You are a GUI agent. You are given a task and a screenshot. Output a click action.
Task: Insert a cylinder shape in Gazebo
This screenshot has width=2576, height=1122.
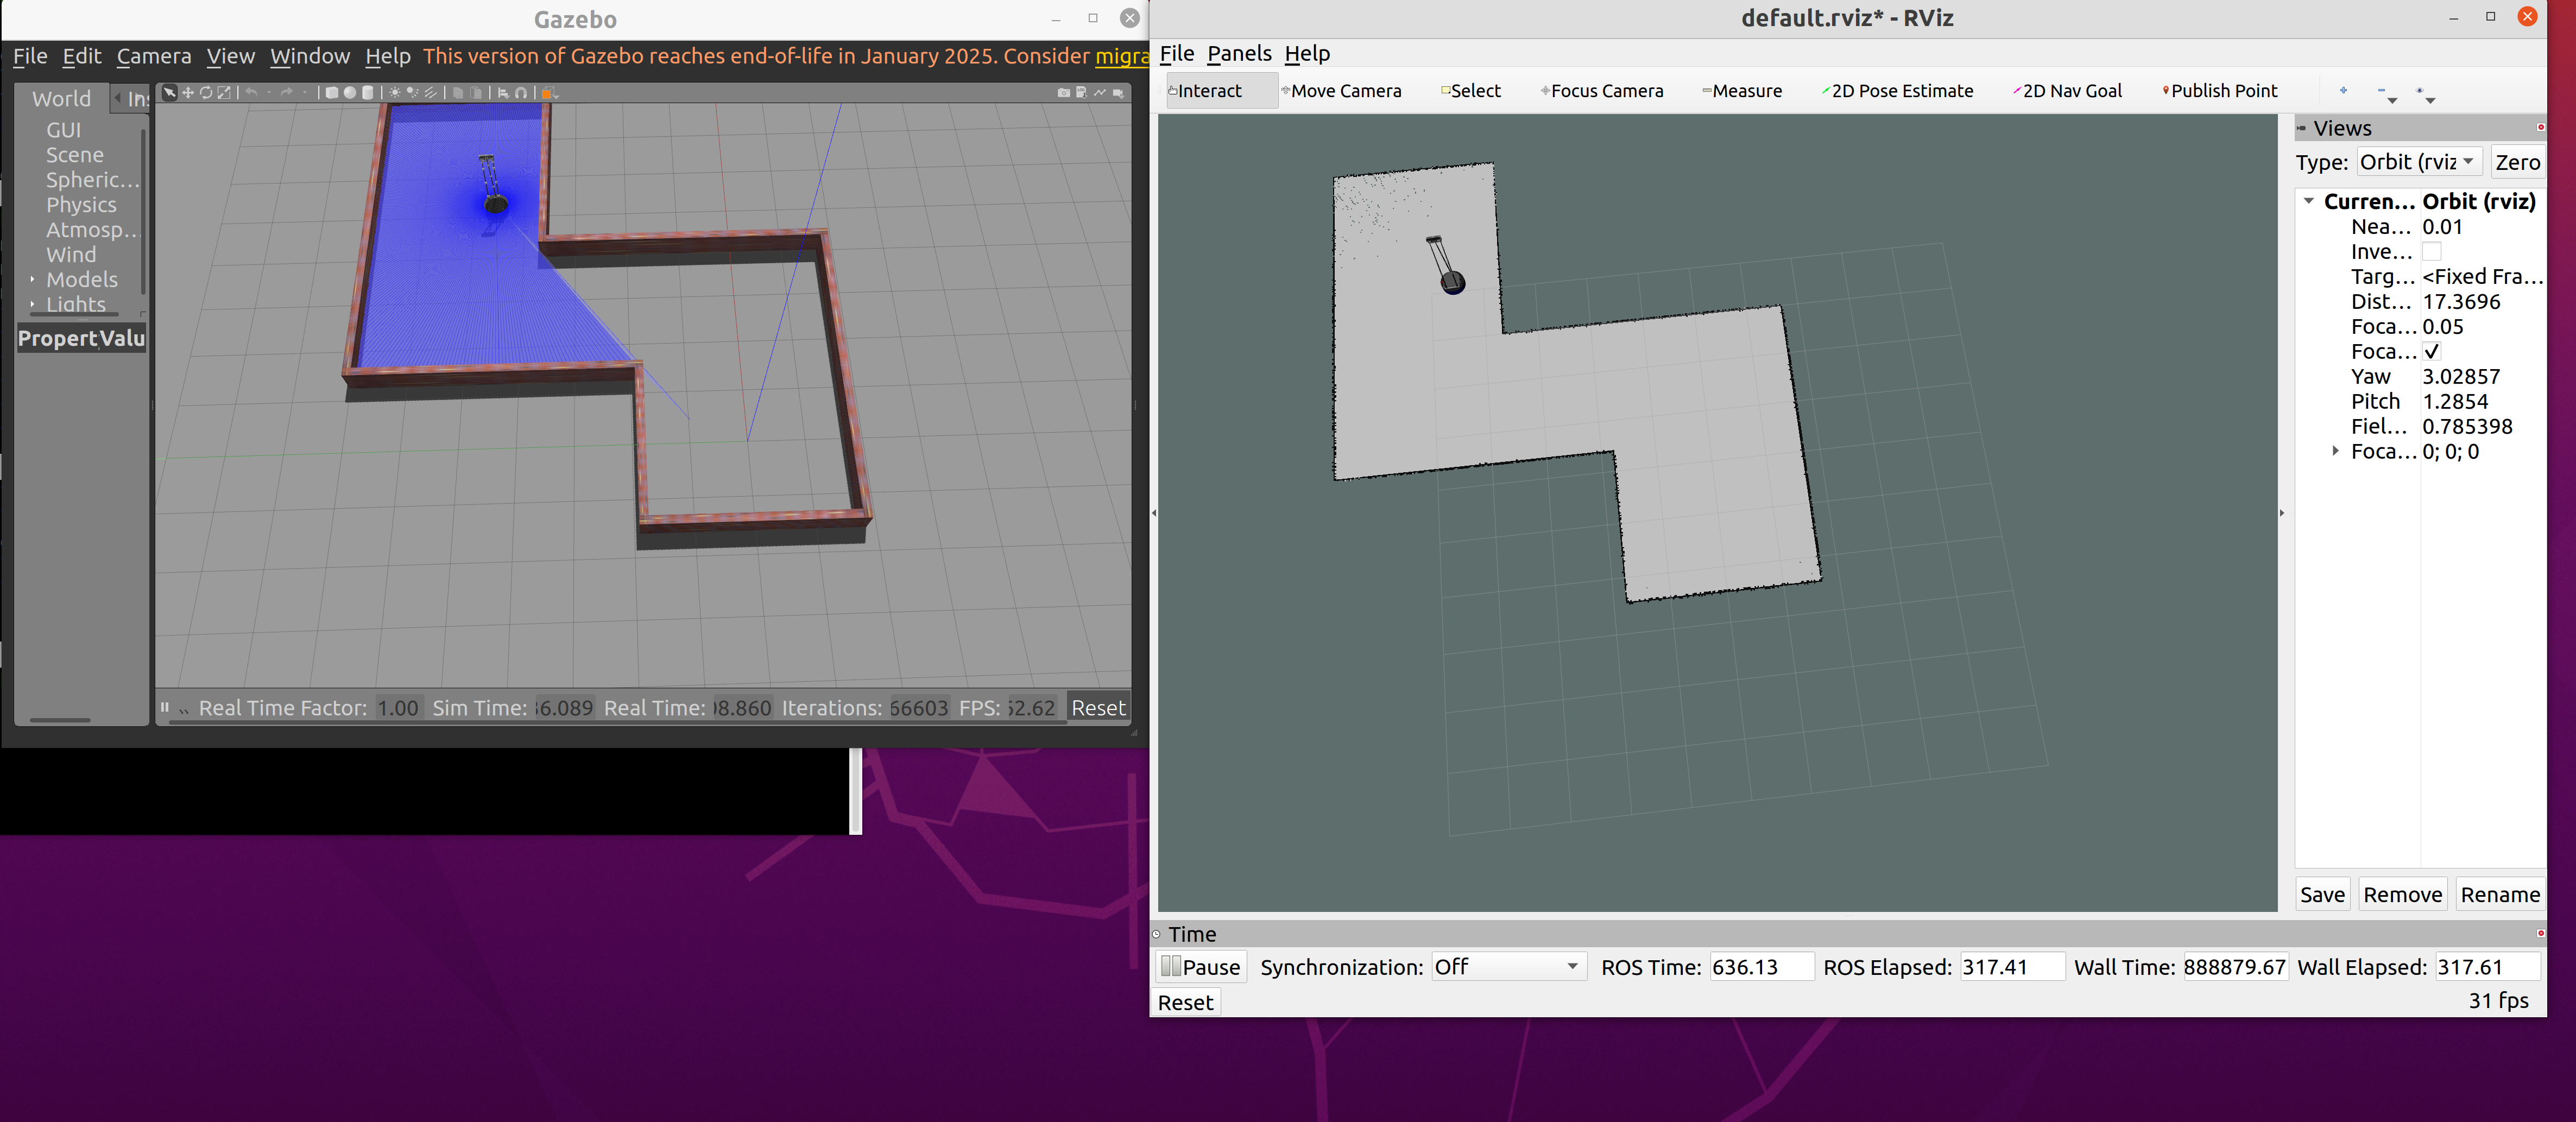[x=368, y=92]
